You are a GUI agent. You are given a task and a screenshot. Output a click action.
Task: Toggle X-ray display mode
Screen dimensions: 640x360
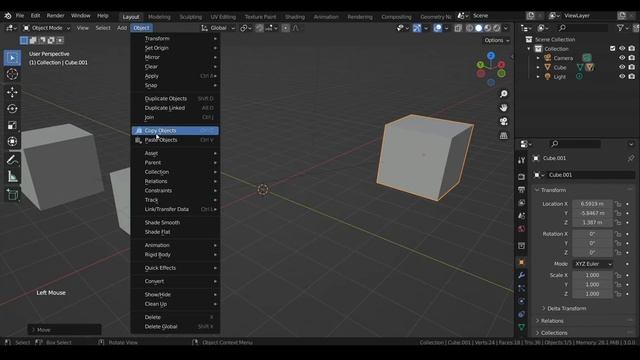[x=458, y=28]
